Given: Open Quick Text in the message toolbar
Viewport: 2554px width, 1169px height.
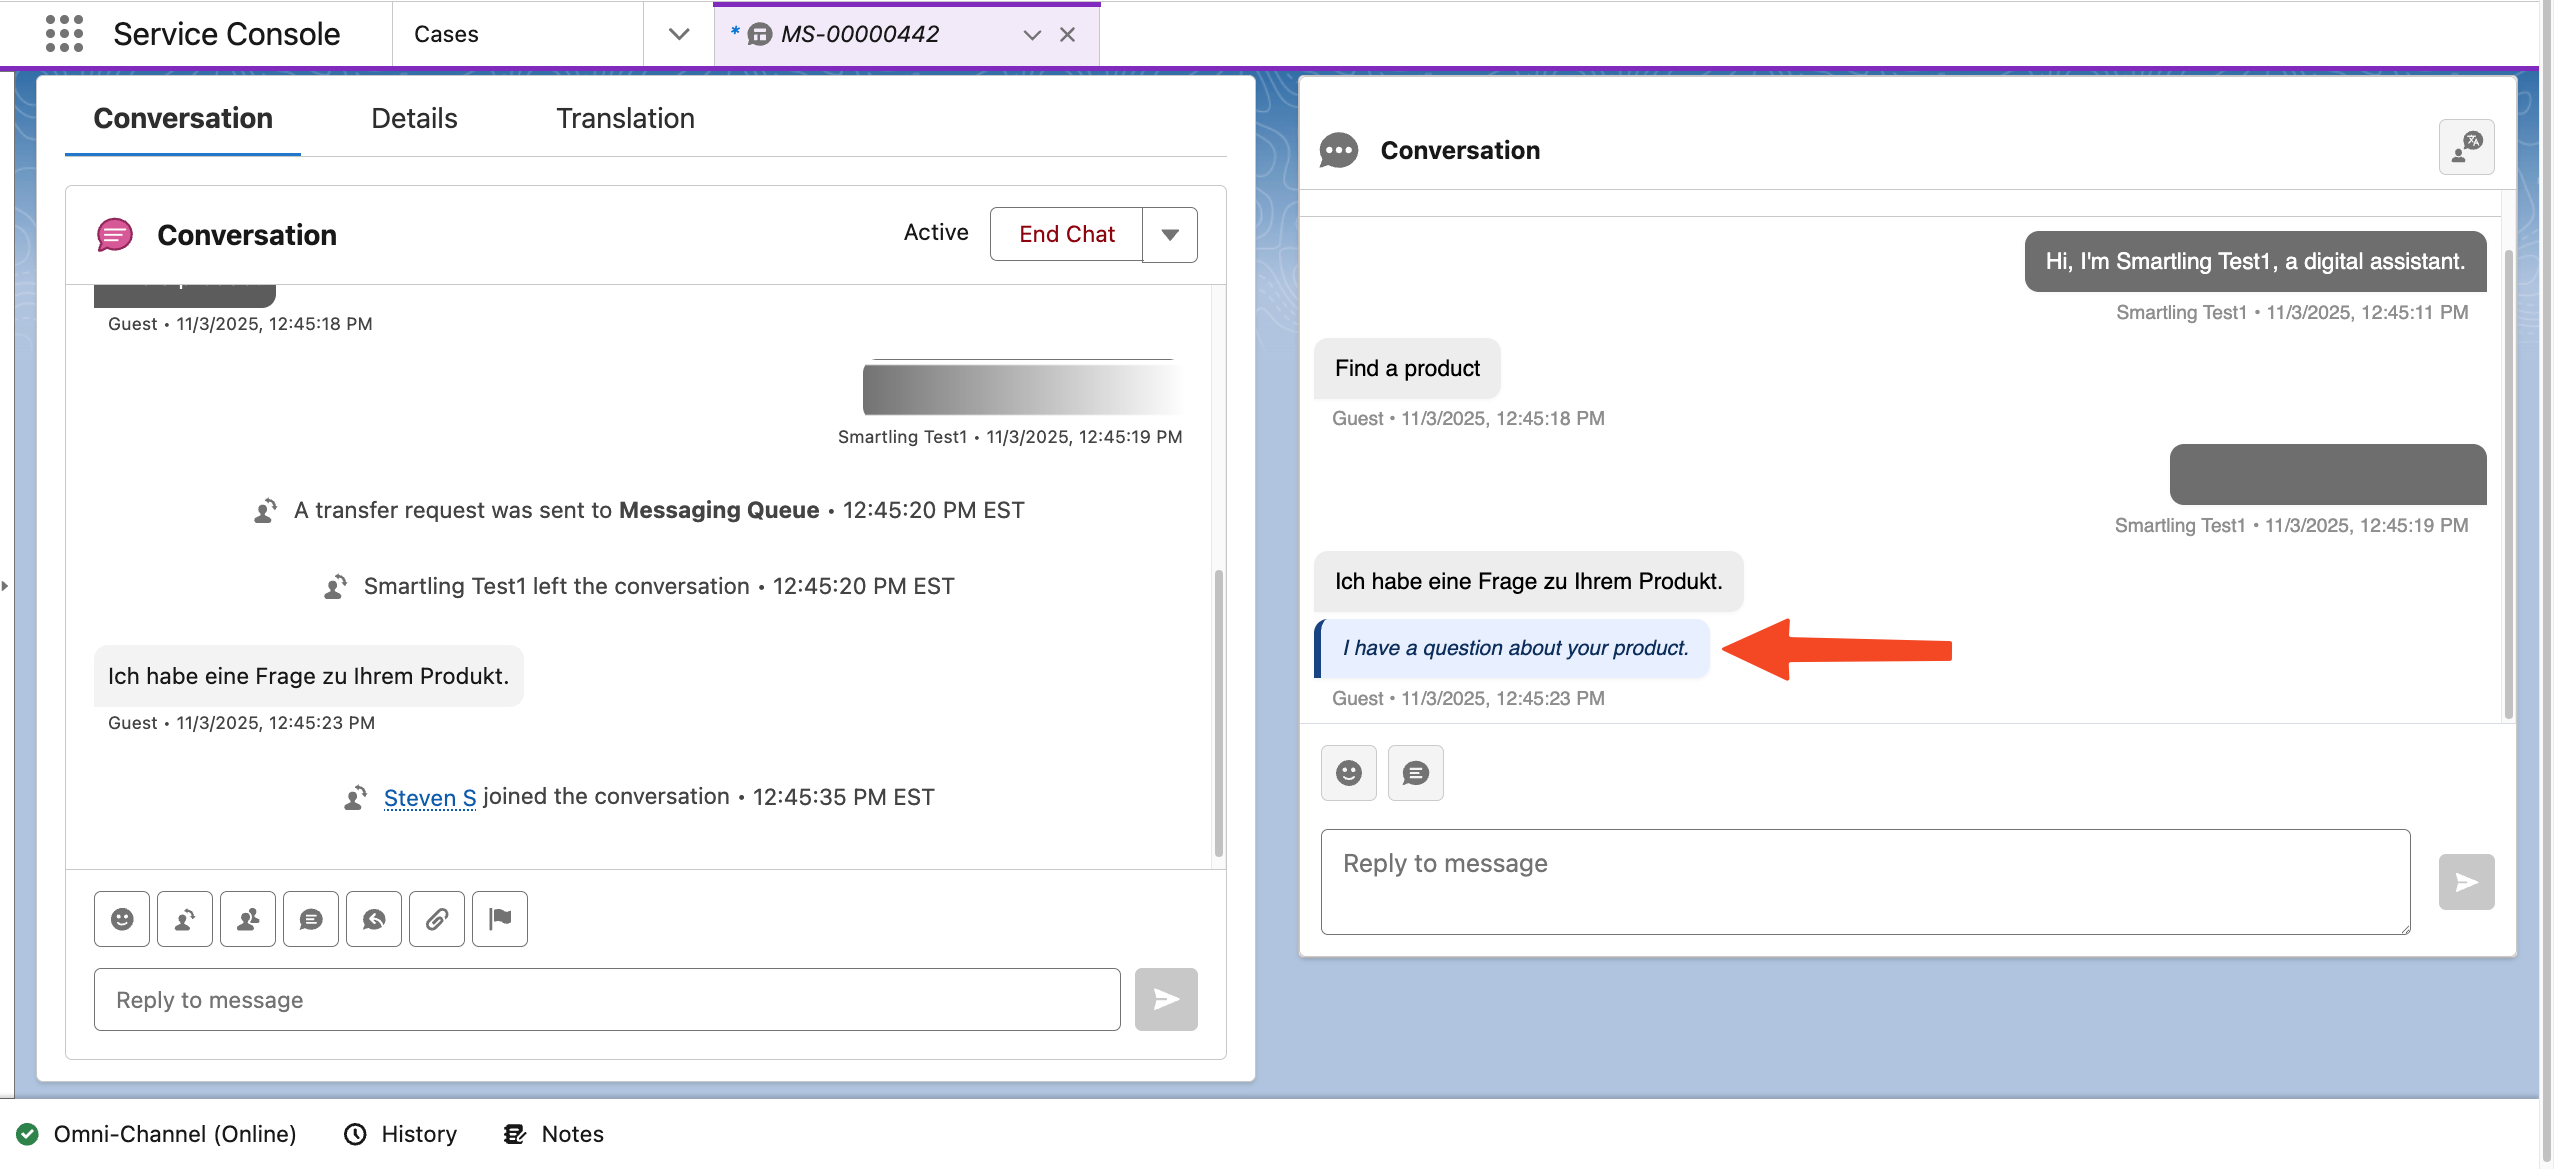Looking at the screenshot, I should (x=311, y=918).
